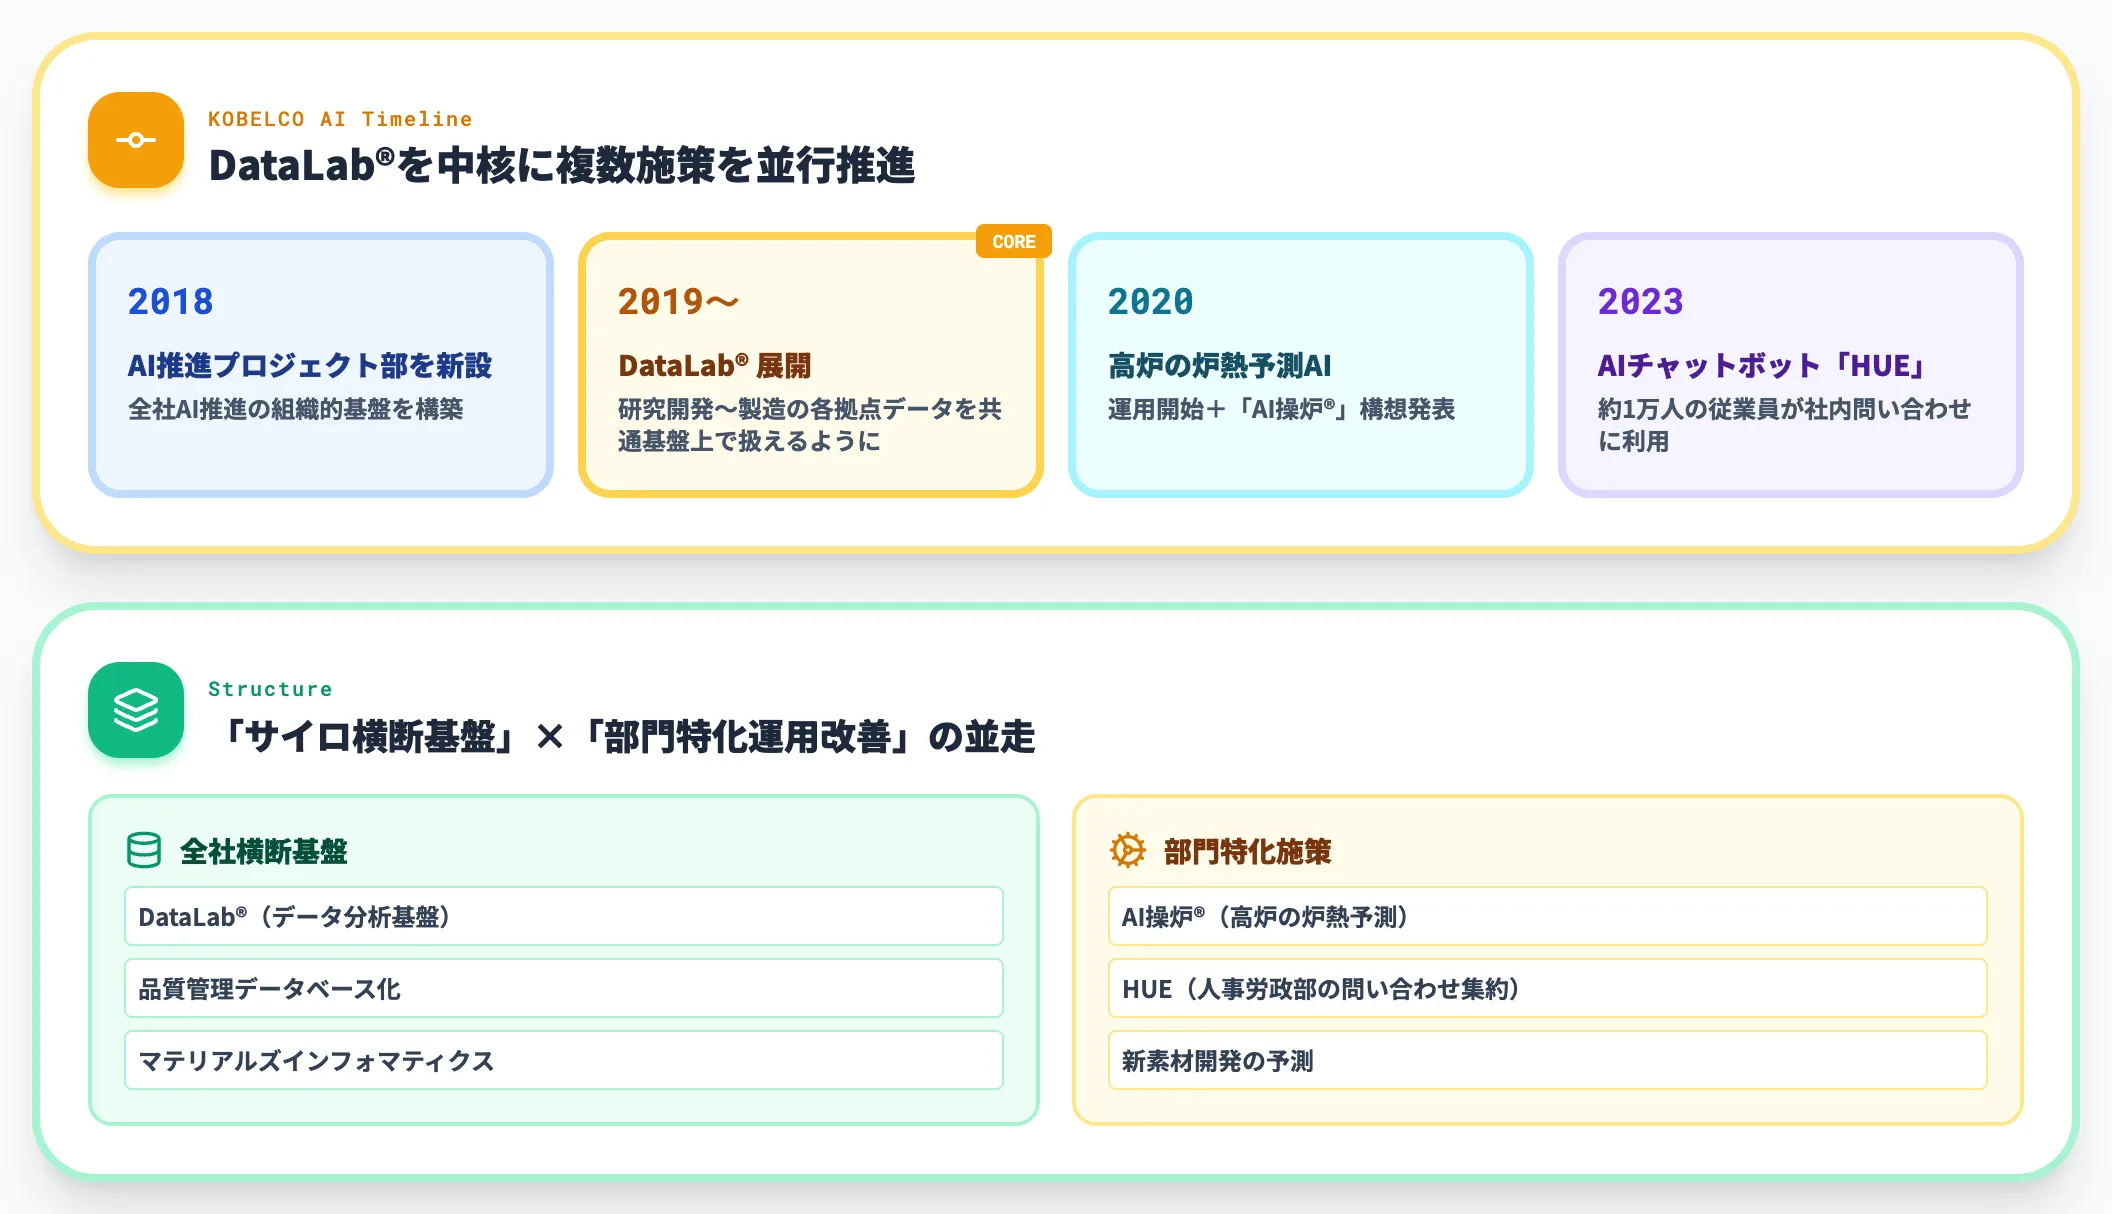The image size is (2112, 1214).
Task: Click the AI推進プロジェクト部を新設 heading
Action: coord(310,366)
